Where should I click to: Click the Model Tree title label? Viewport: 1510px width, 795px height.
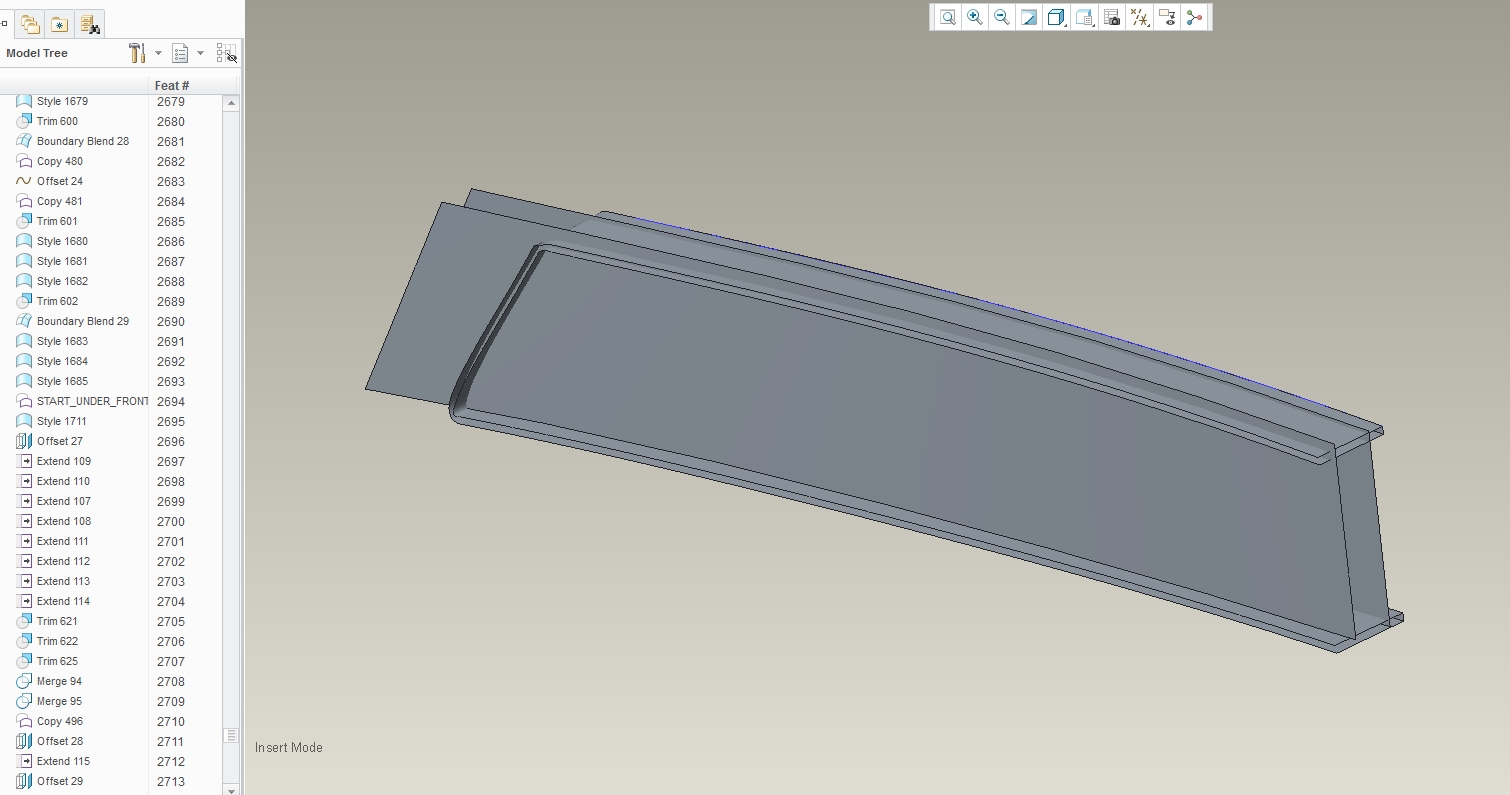coord(37,53)
